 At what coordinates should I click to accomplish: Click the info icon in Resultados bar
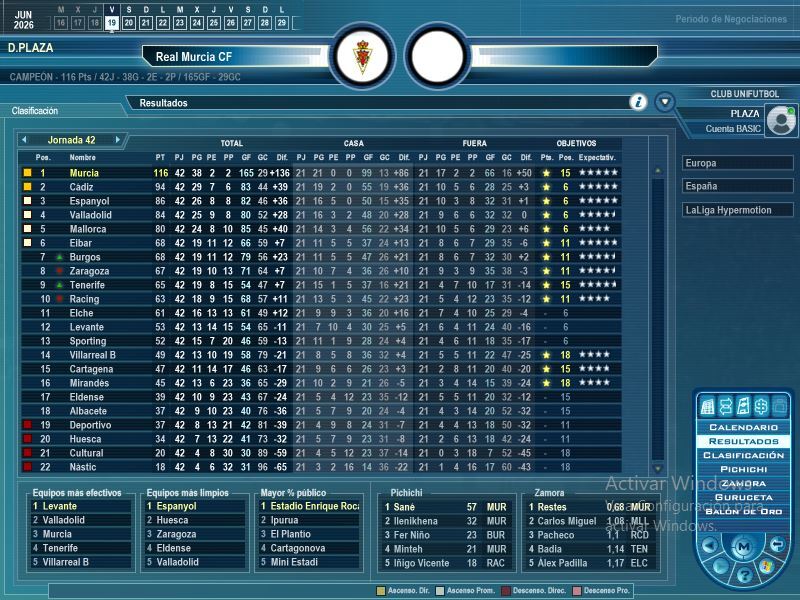tap(638, 102)
